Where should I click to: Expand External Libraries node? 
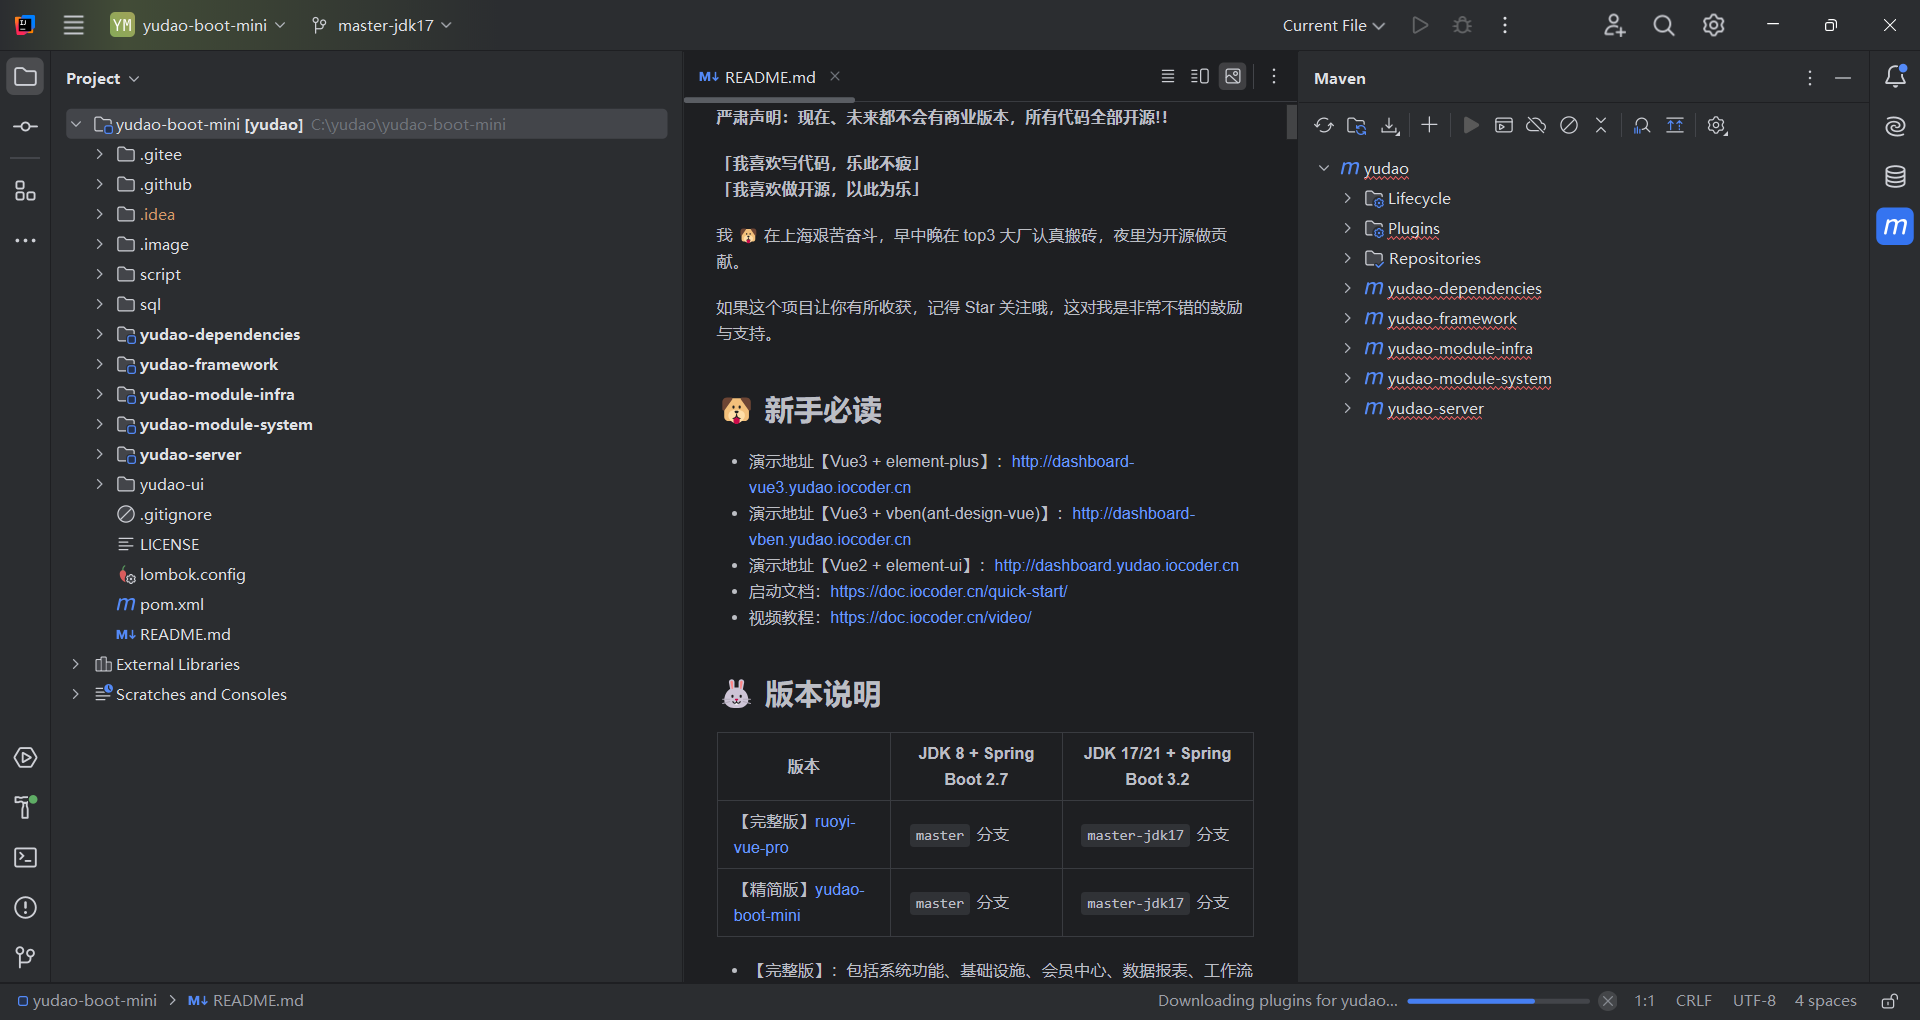[x=75, y=665]
